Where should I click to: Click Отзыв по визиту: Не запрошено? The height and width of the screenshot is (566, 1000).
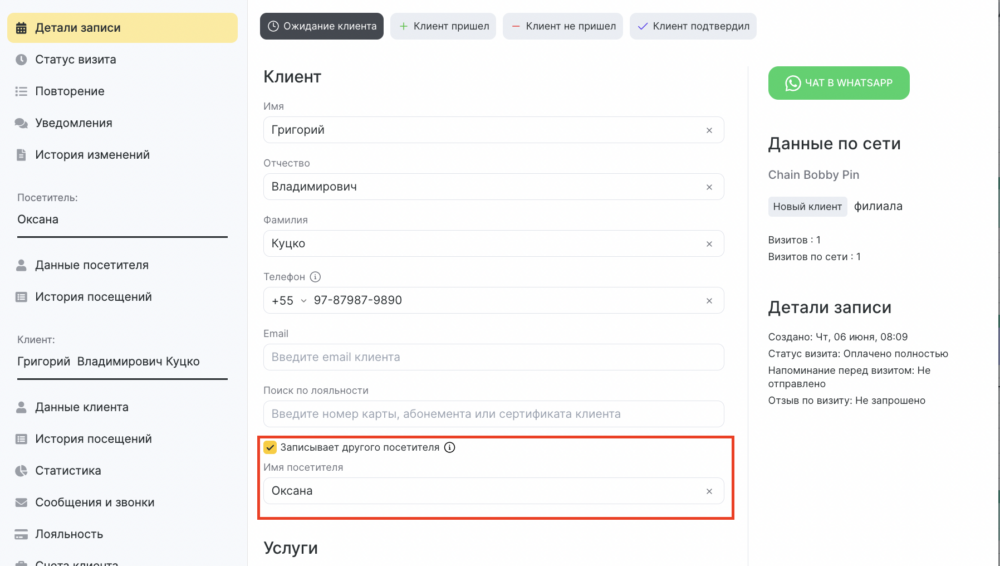(847, 401)
